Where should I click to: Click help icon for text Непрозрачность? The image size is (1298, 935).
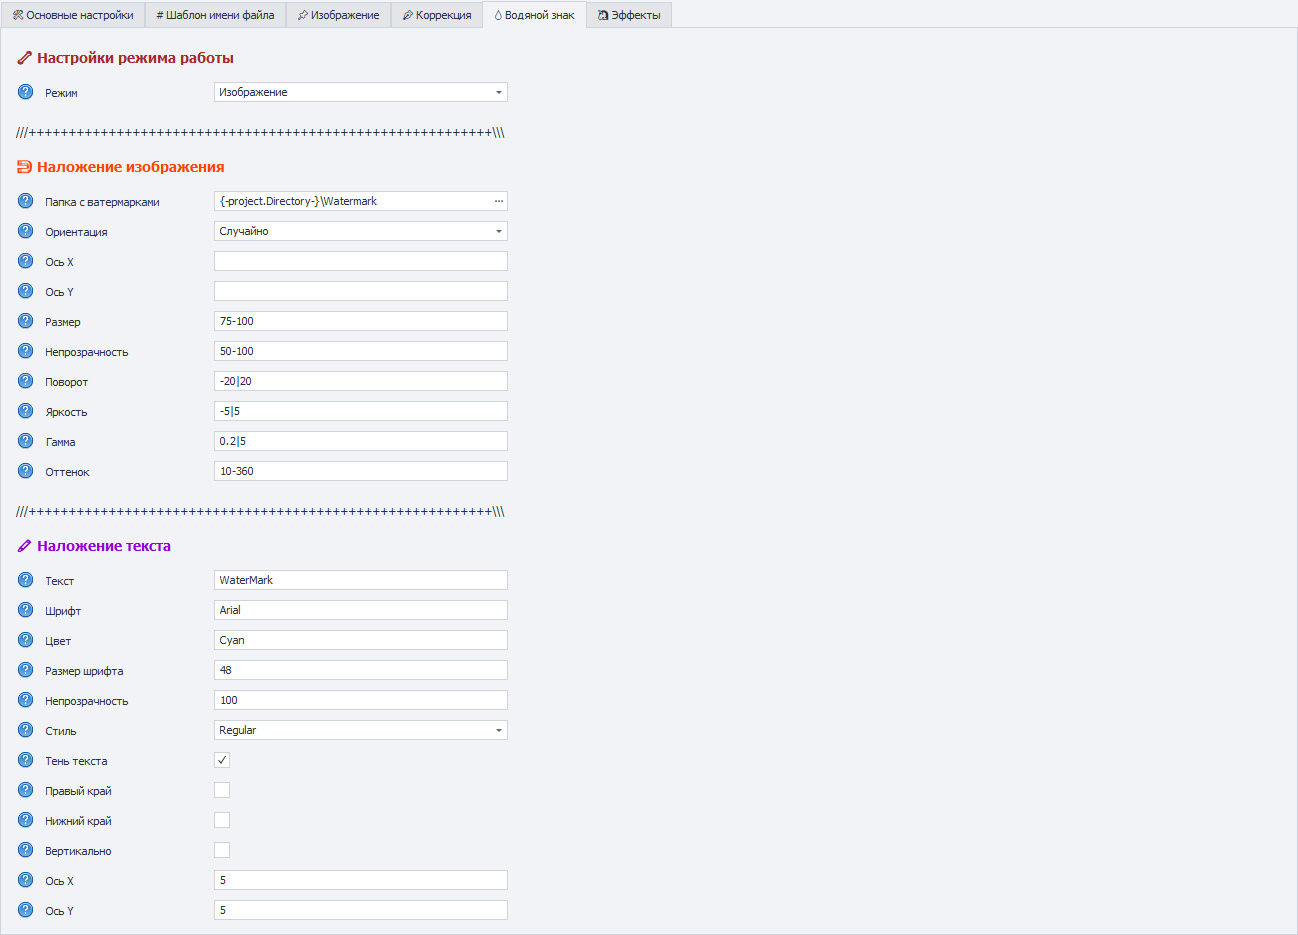click(x=26, y=700)
